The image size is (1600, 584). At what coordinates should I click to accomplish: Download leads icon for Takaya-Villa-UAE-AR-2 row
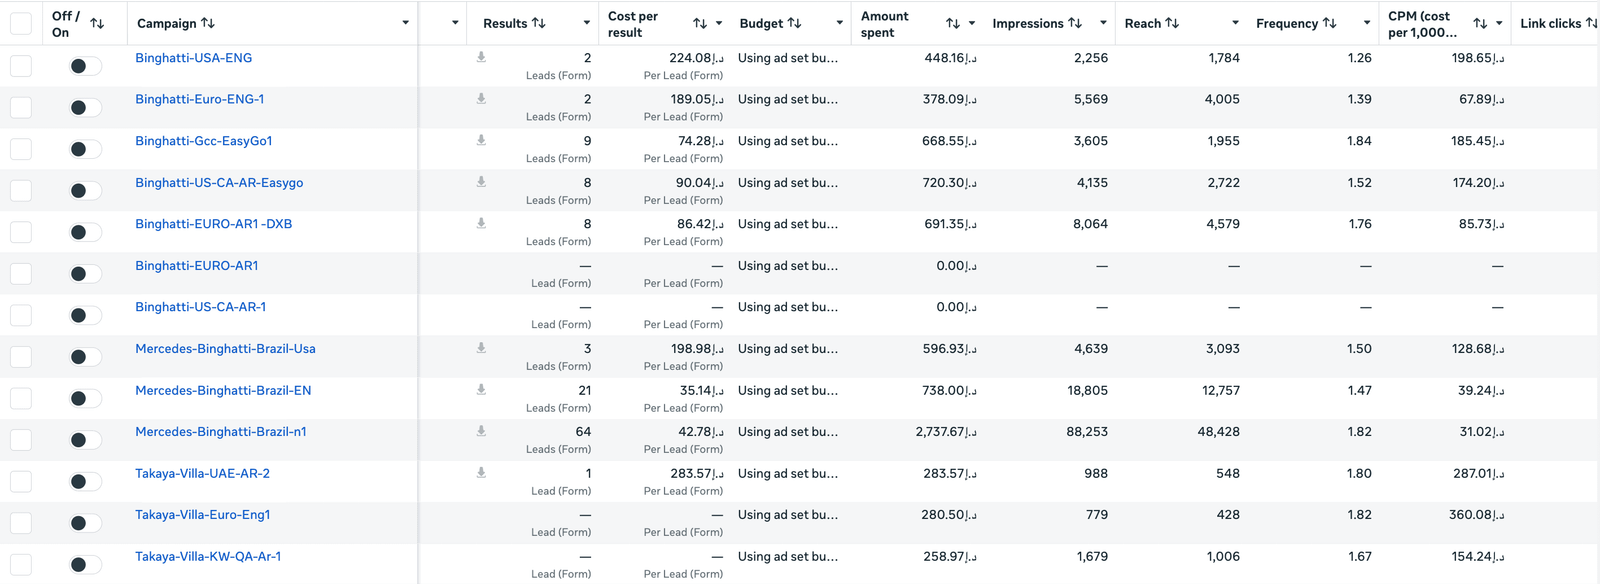pyautogui.click(x=481, y=473)
